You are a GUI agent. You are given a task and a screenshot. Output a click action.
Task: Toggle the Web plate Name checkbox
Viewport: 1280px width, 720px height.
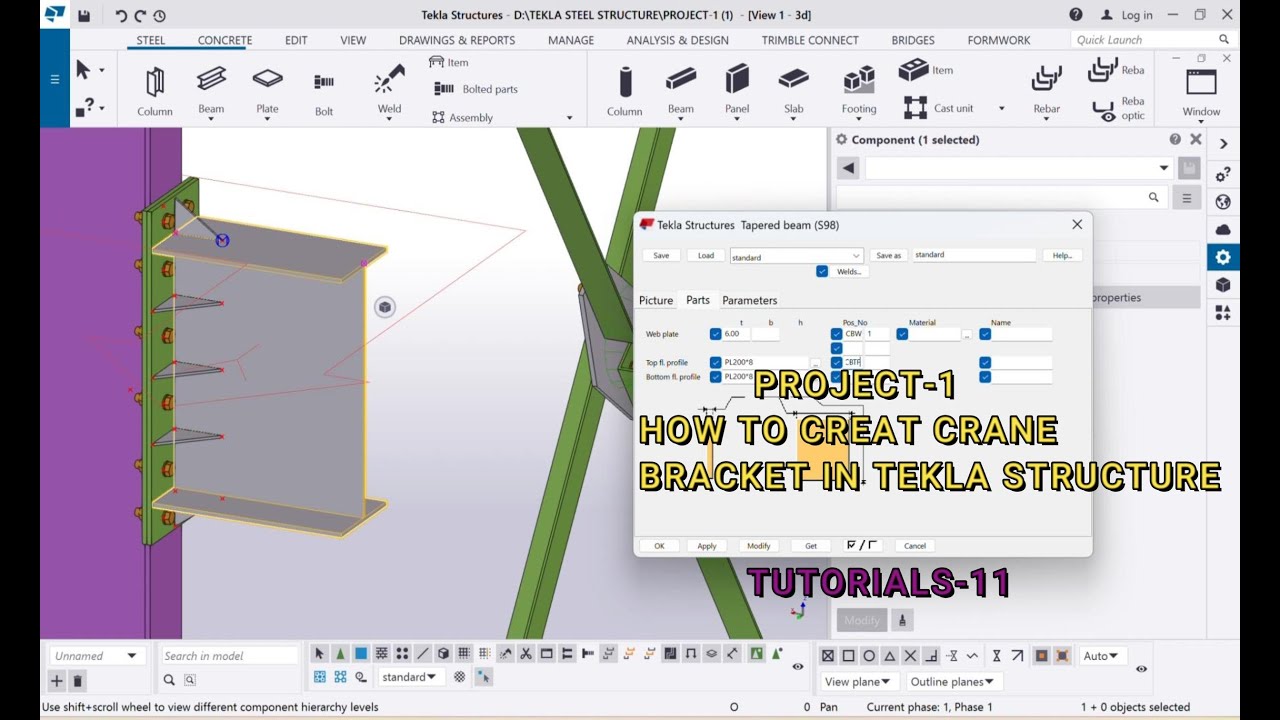(x=985, y=334)
